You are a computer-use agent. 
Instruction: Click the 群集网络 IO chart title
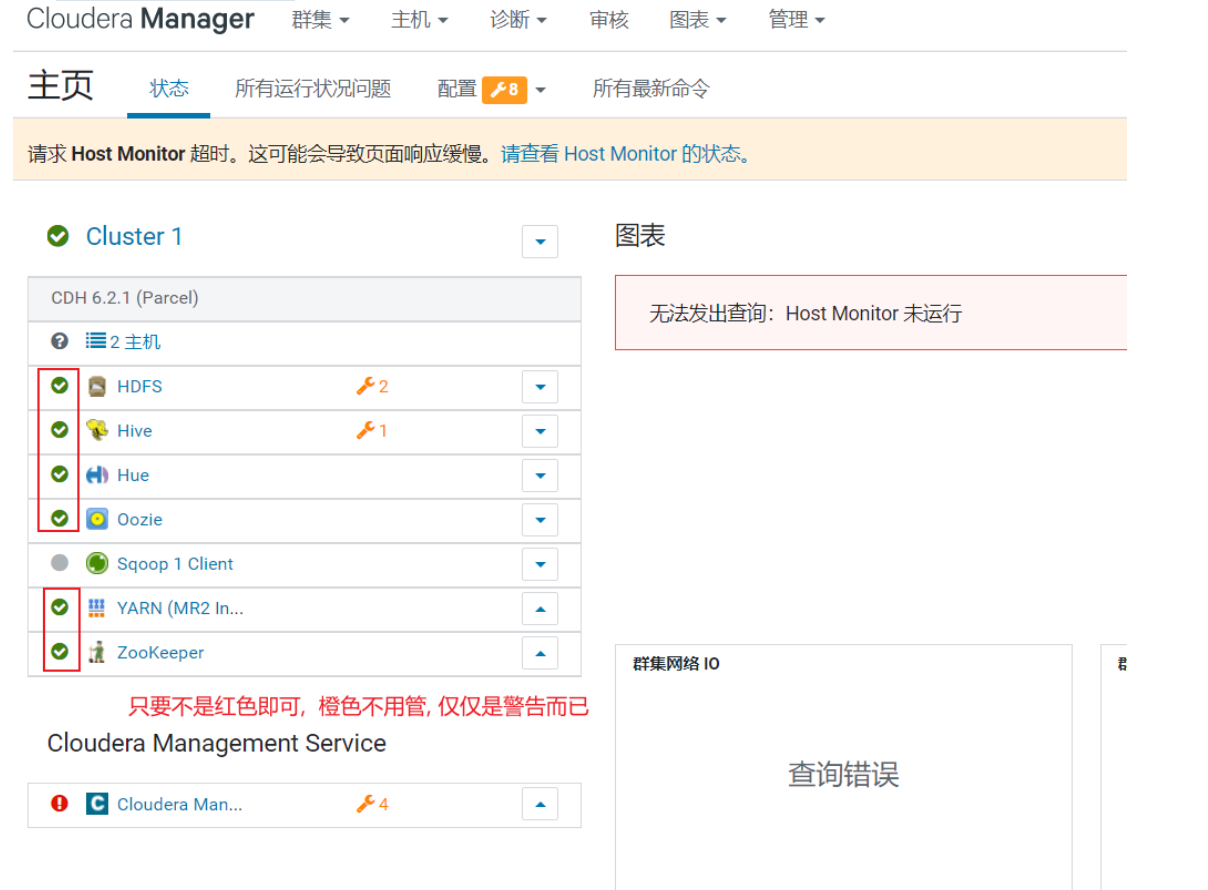coord(676,664)
